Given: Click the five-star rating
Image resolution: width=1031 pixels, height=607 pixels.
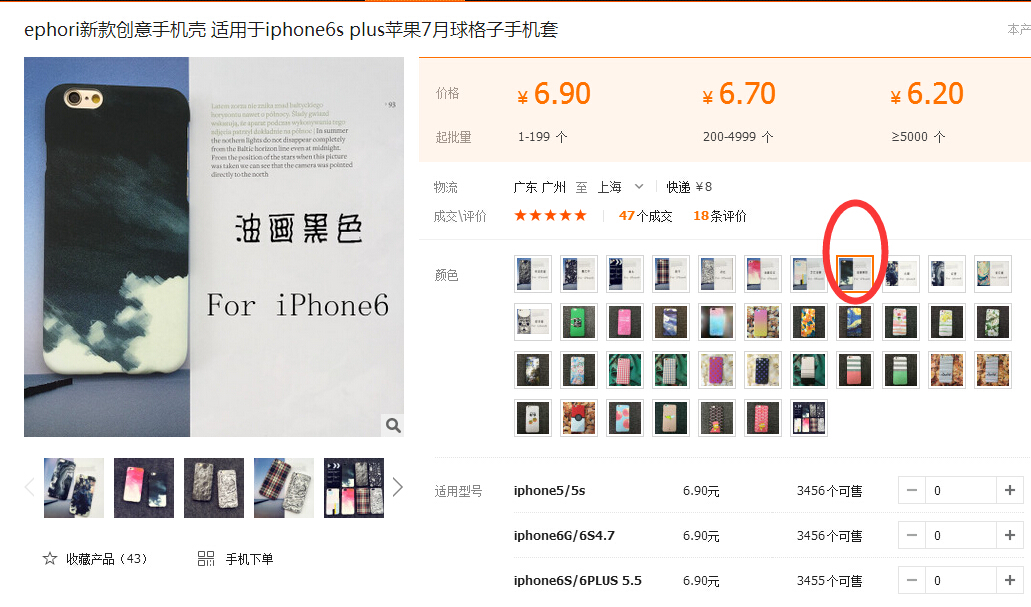Looking at the screenshot, I should [x=550, y=216].
